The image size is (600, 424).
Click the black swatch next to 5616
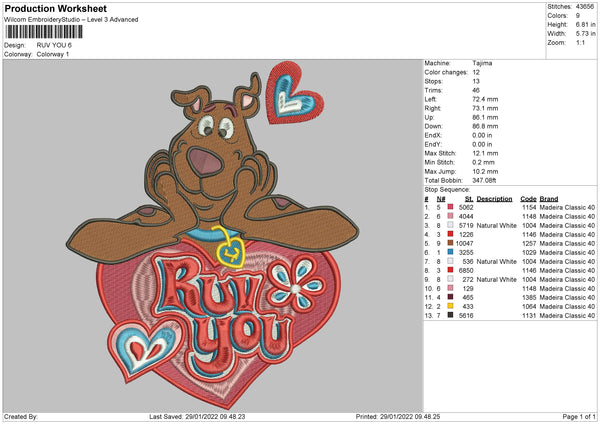click(x=450, y=315)
